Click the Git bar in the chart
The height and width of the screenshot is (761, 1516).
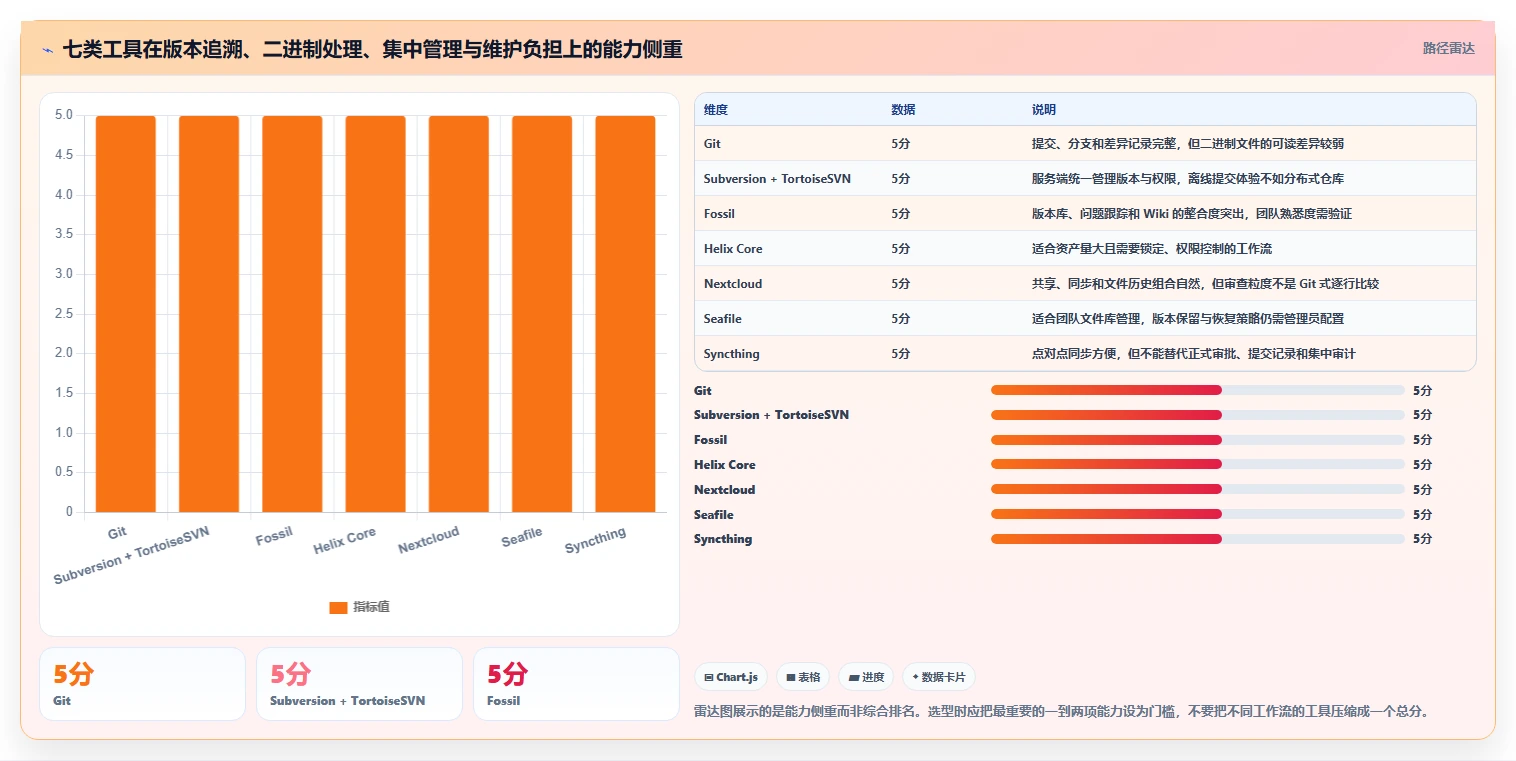126,314
